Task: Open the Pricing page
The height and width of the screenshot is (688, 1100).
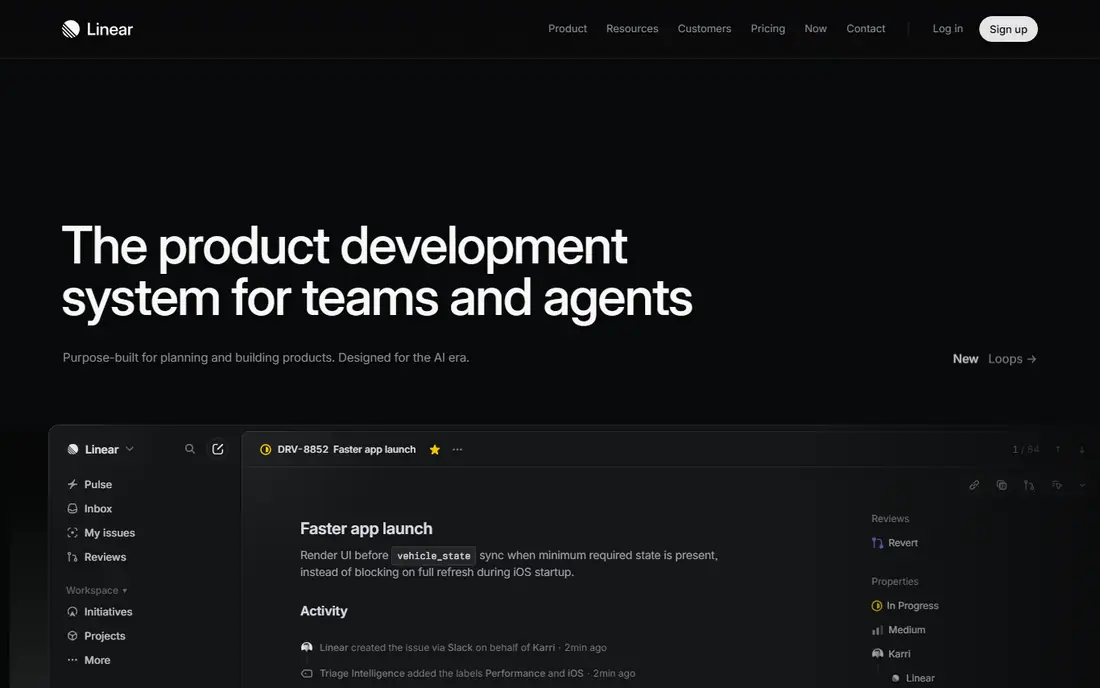Action: (x=767, y=29)
